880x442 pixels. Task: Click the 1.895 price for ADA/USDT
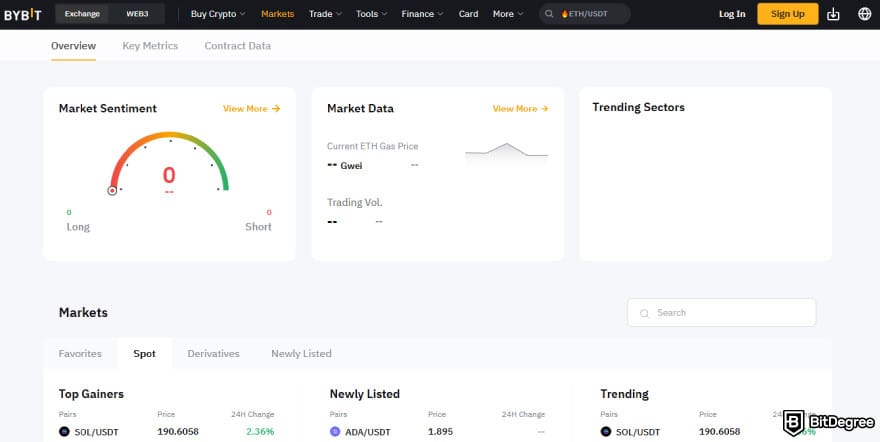[x=440, y=431]
